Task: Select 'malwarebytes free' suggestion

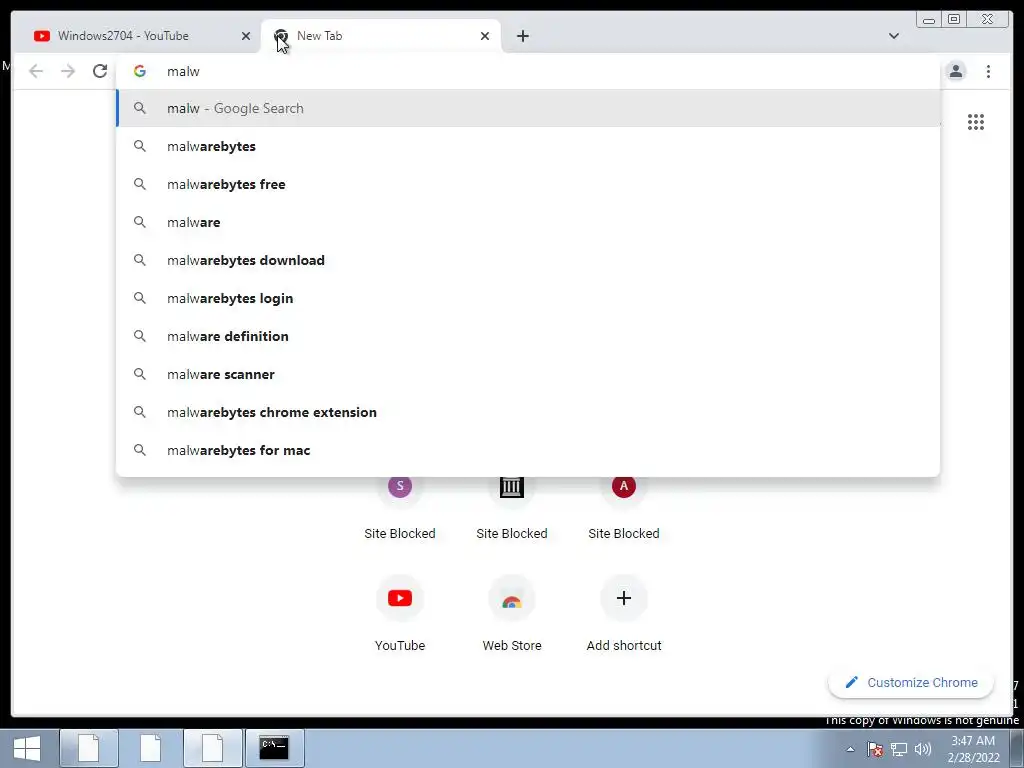Action: (528, 184)
